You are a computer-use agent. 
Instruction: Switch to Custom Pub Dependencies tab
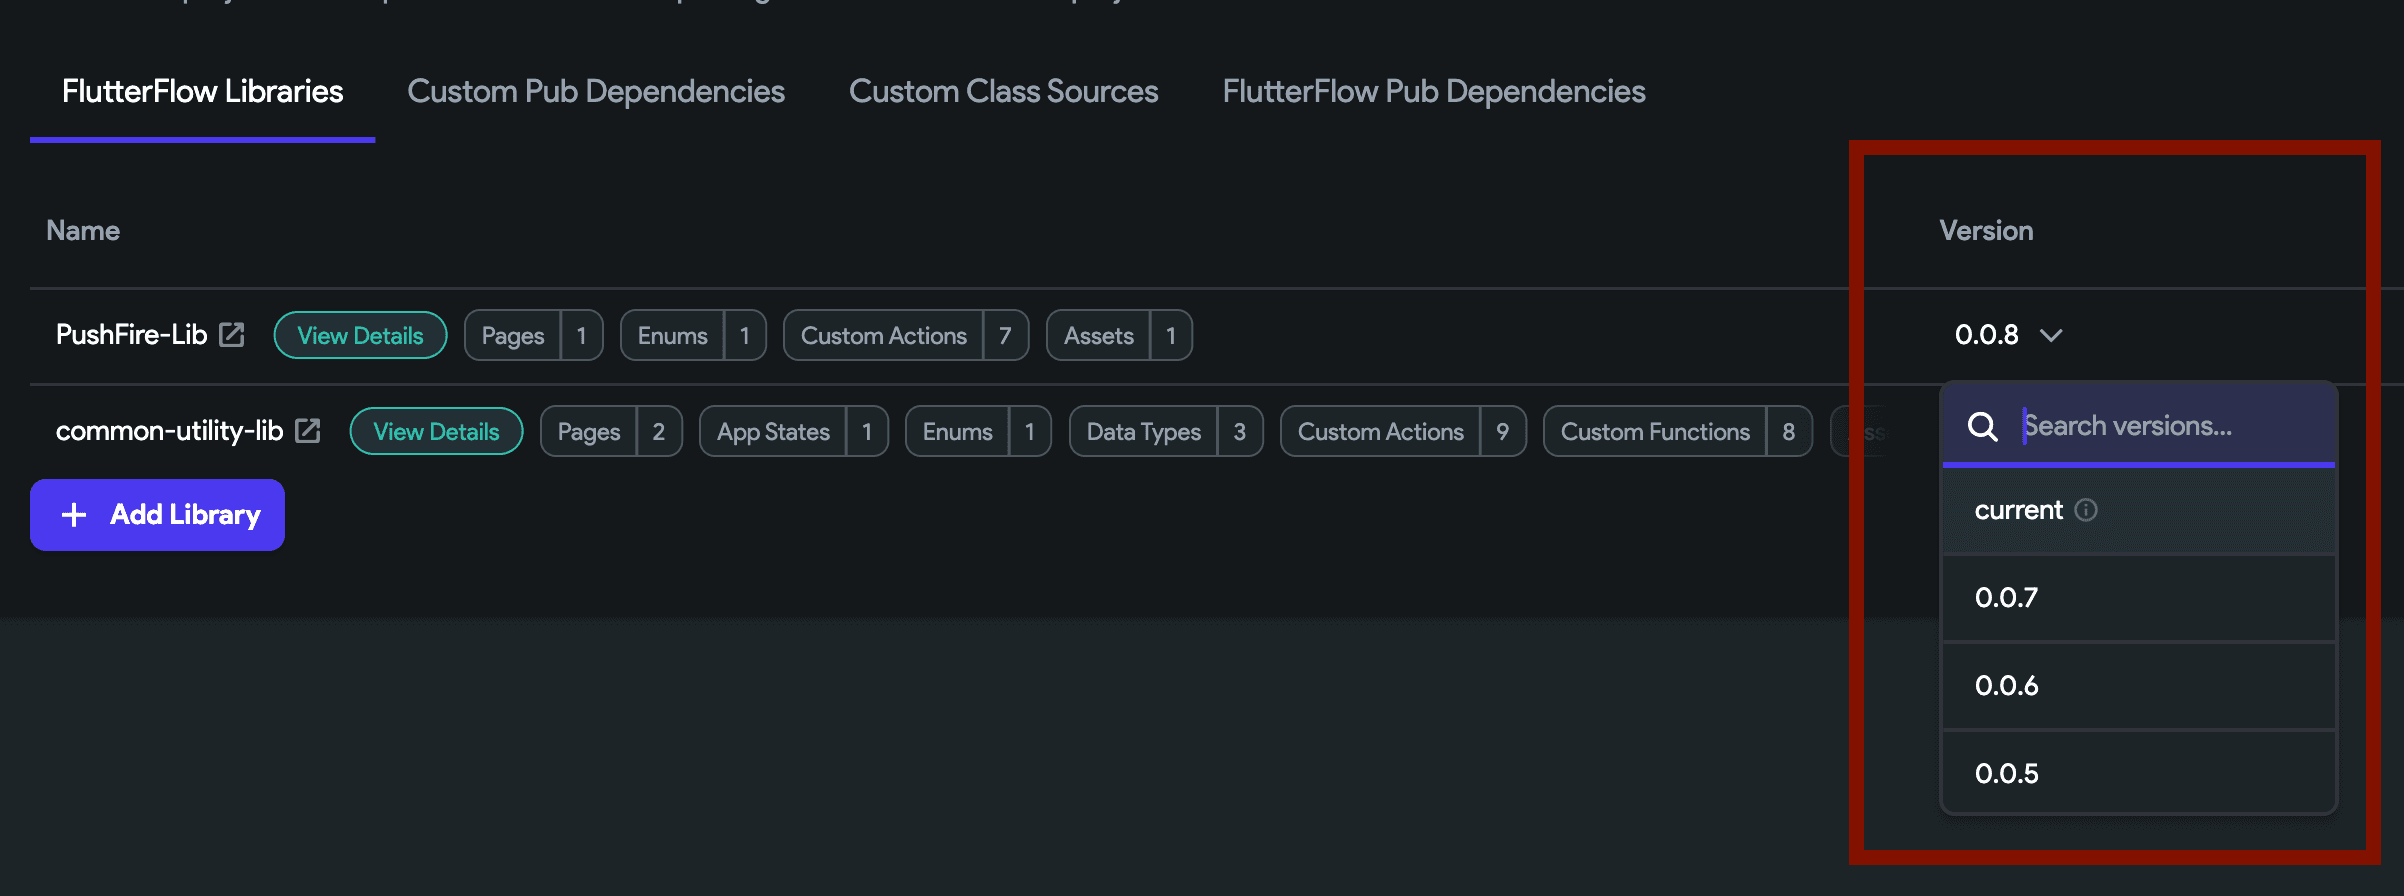[x=595, y=92]
